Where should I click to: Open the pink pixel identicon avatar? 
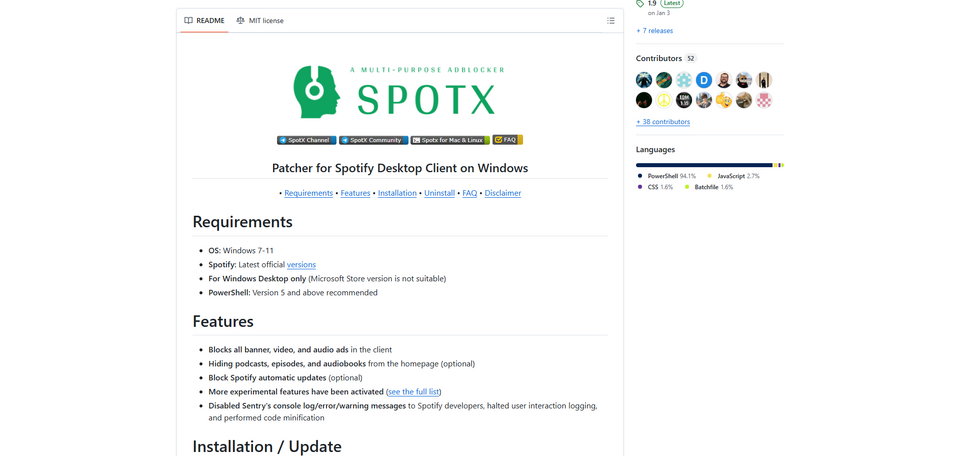click(764, 100)
